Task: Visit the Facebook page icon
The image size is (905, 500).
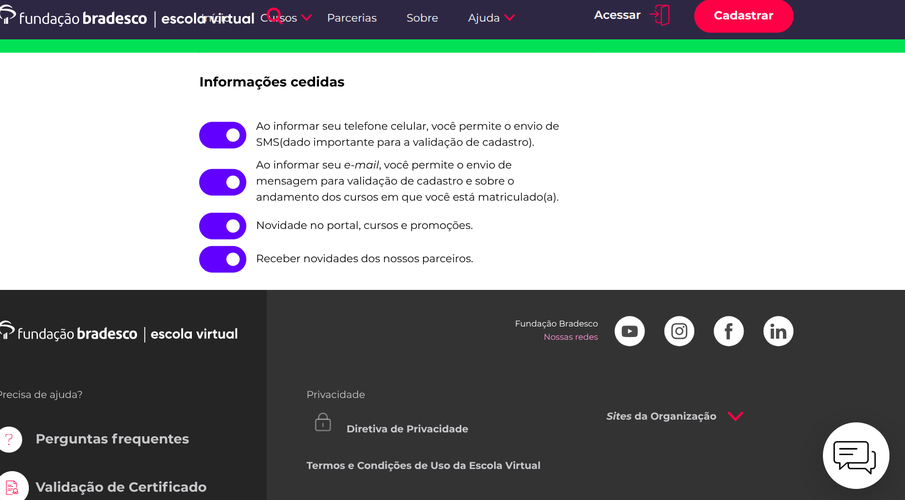Action: (728, 331)
